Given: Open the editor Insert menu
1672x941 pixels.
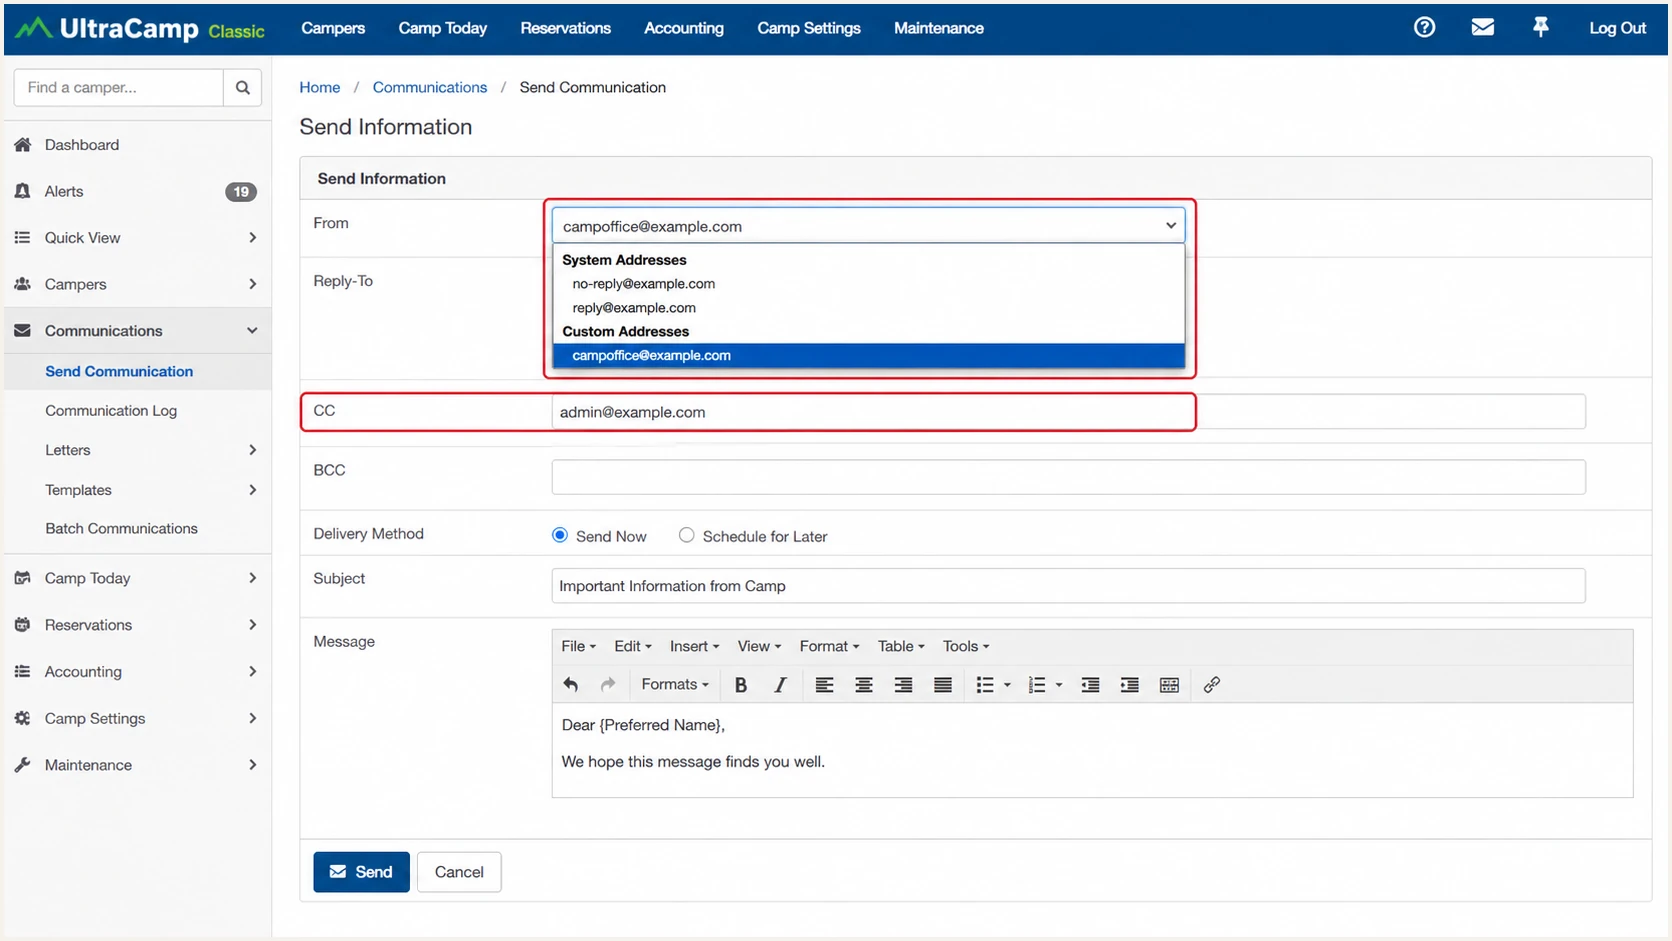Looking at the screenshot, I should (694, 647).
